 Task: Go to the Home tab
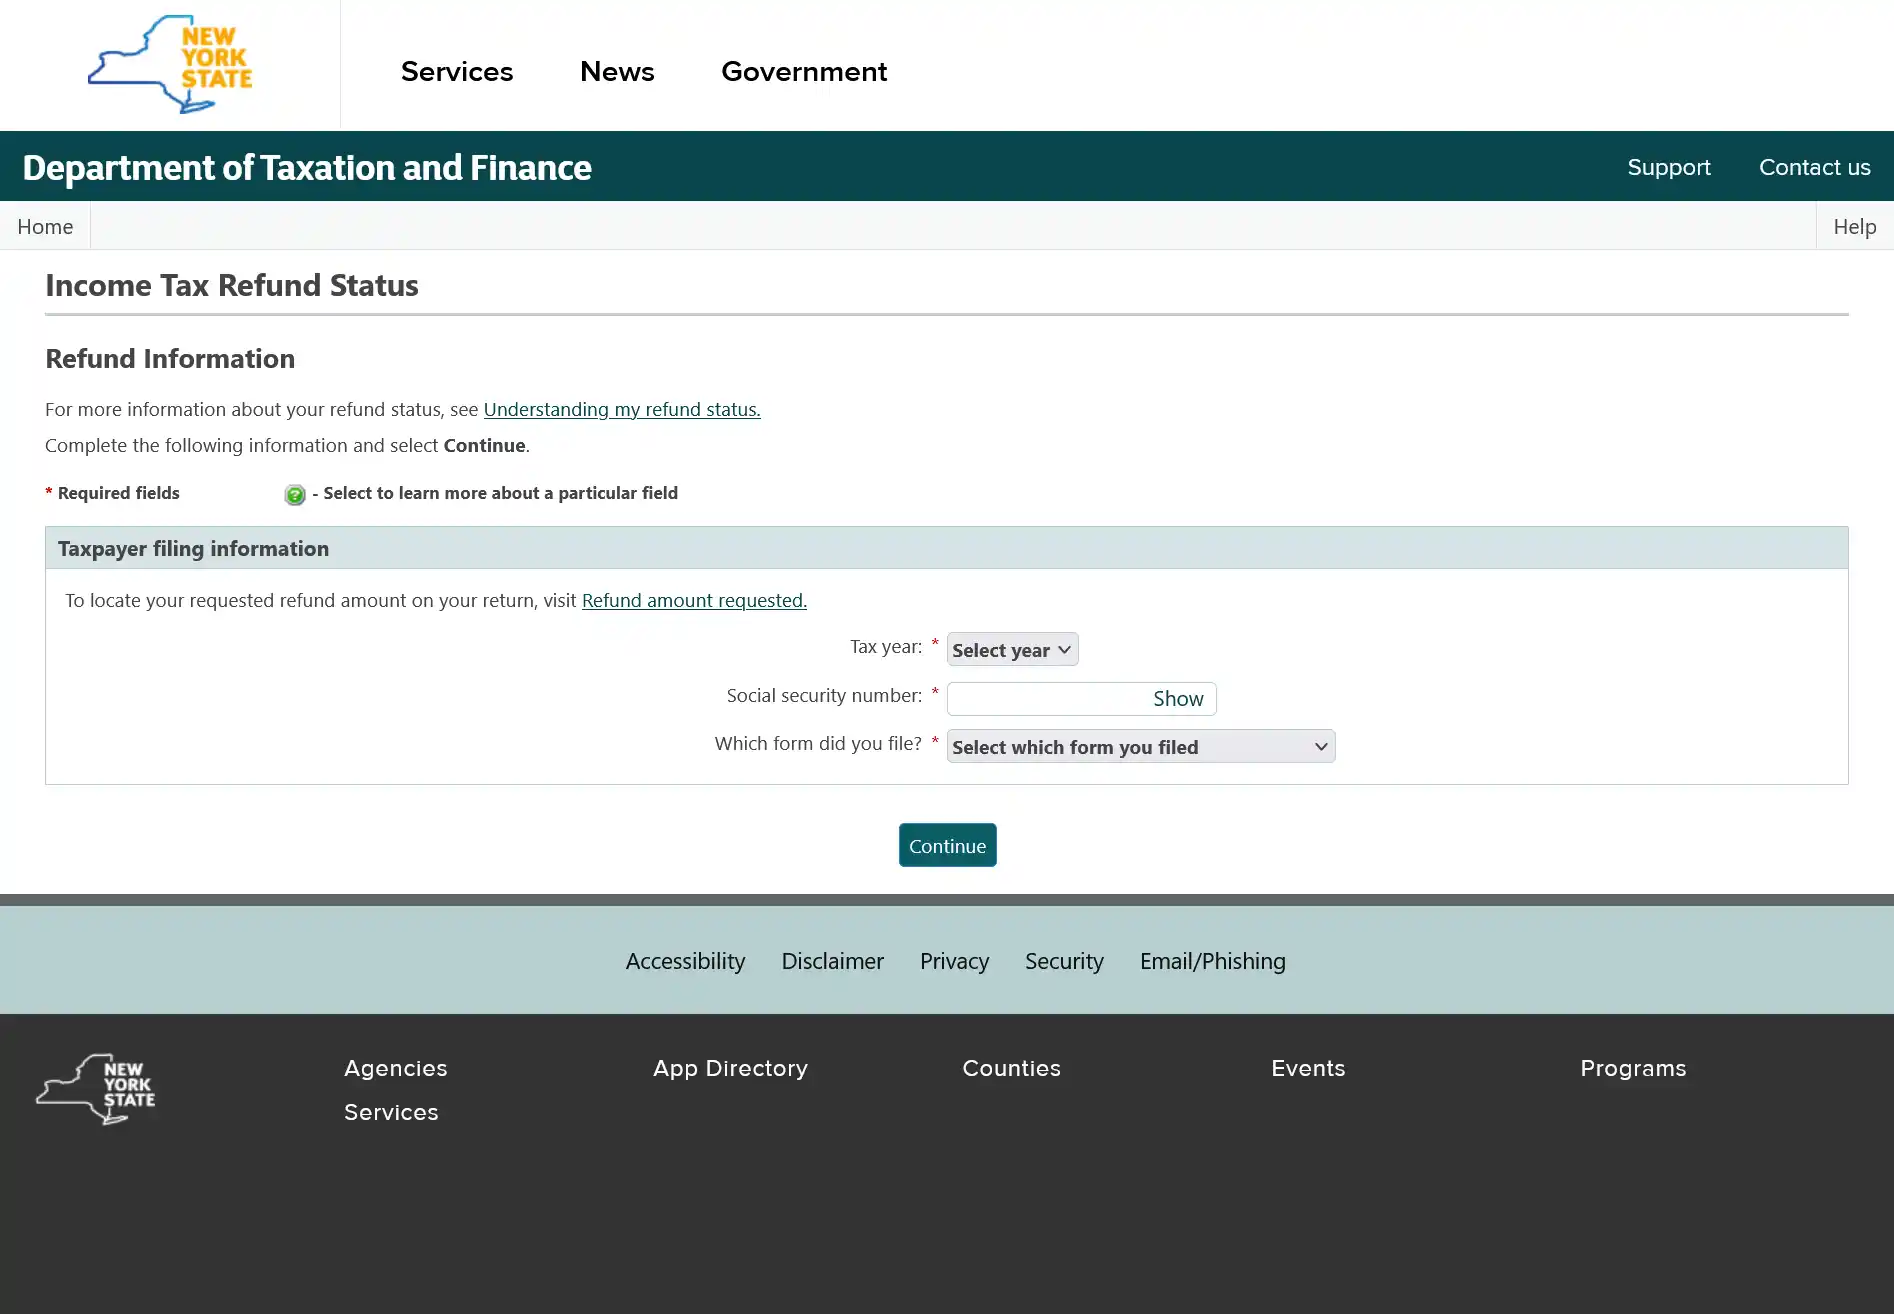click(x=44, y=226)
